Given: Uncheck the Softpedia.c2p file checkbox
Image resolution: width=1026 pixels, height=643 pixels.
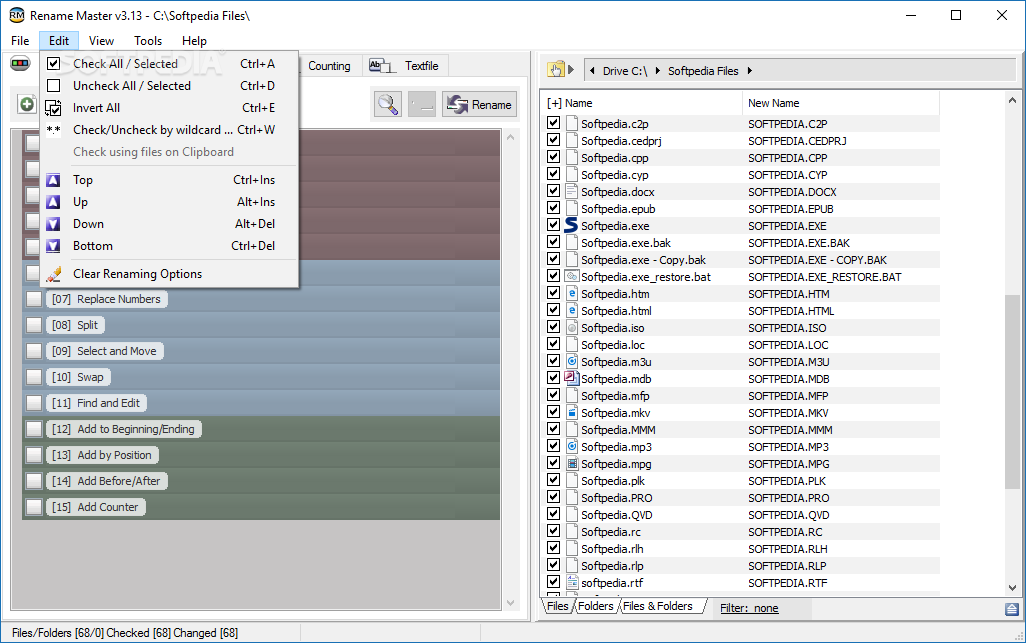Looking at the screenshot, I should point(554,122).
